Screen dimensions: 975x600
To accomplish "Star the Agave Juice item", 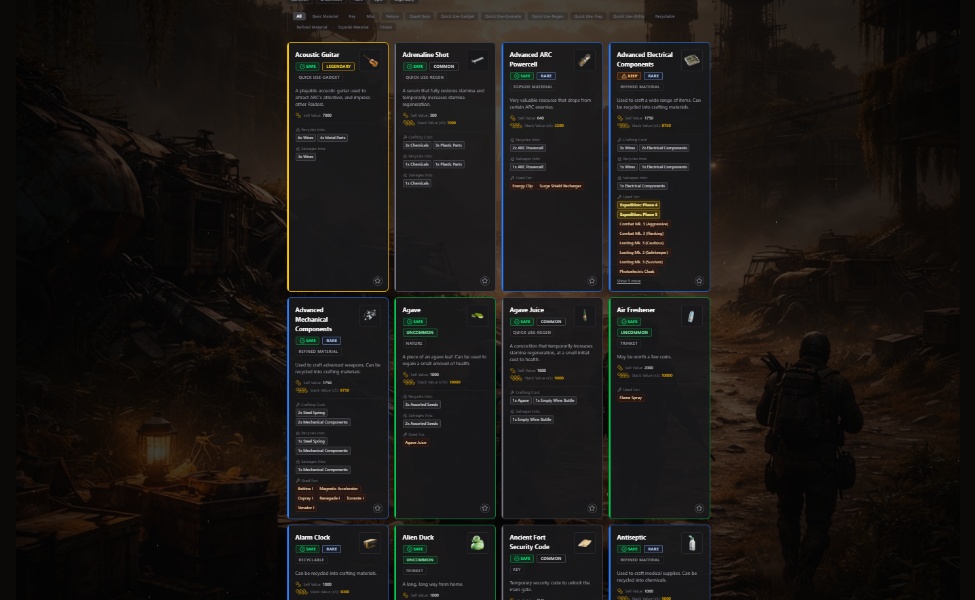I will pos(591,508).
